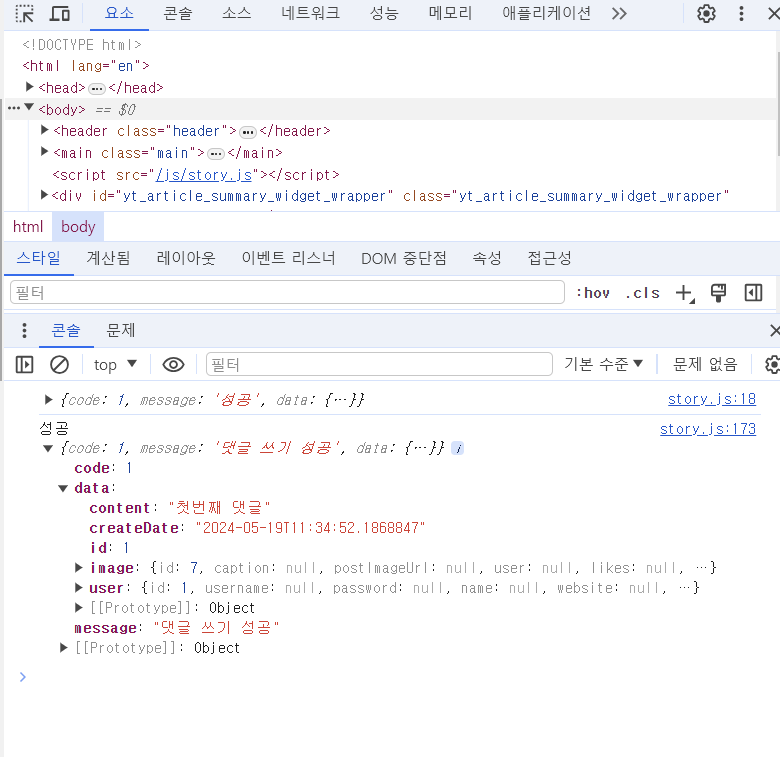Open the 애플리케이션 tab

(x=546, y=13)
